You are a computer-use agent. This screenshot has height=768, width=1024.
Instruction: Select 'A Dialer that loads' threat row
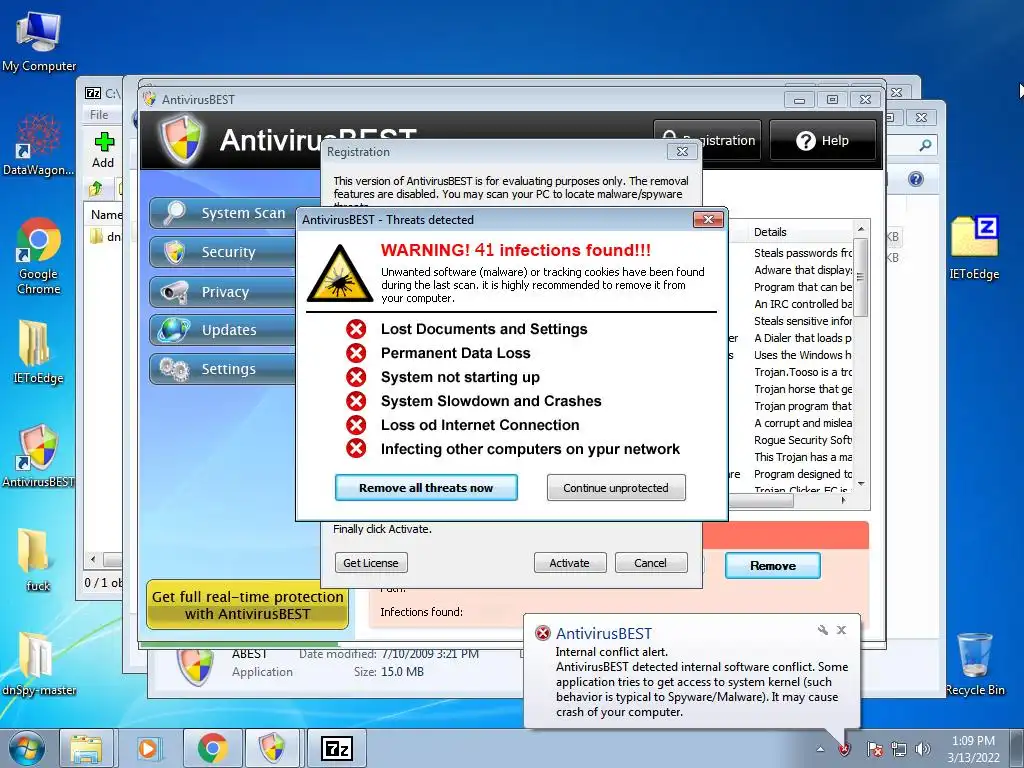[803, 338]
